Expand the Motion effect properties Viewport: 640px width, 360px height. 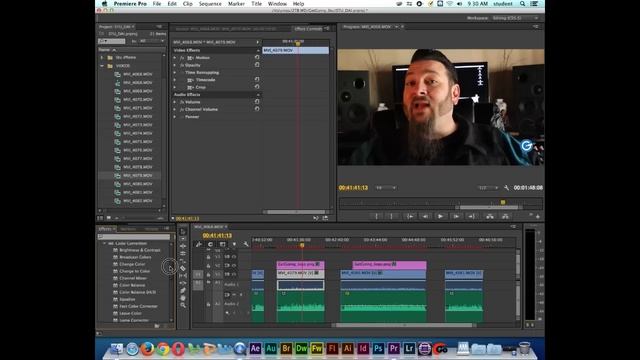175,58
